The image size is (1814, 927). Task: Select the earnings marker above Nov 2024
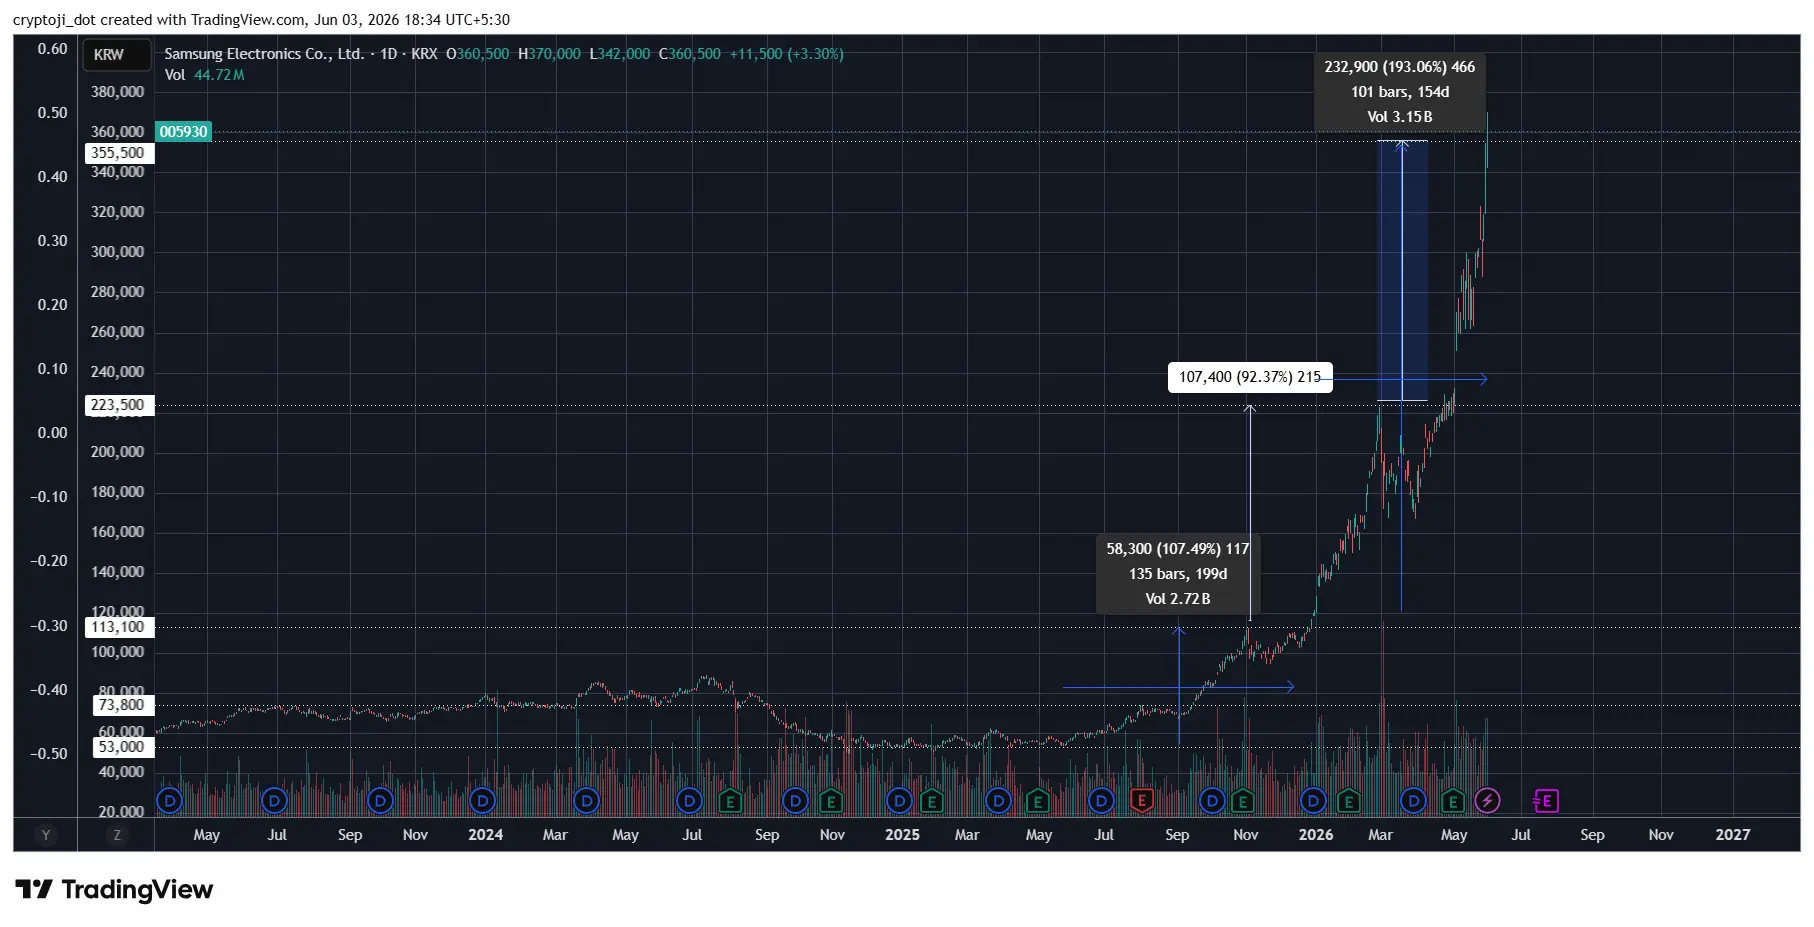(x=830, y=801)
